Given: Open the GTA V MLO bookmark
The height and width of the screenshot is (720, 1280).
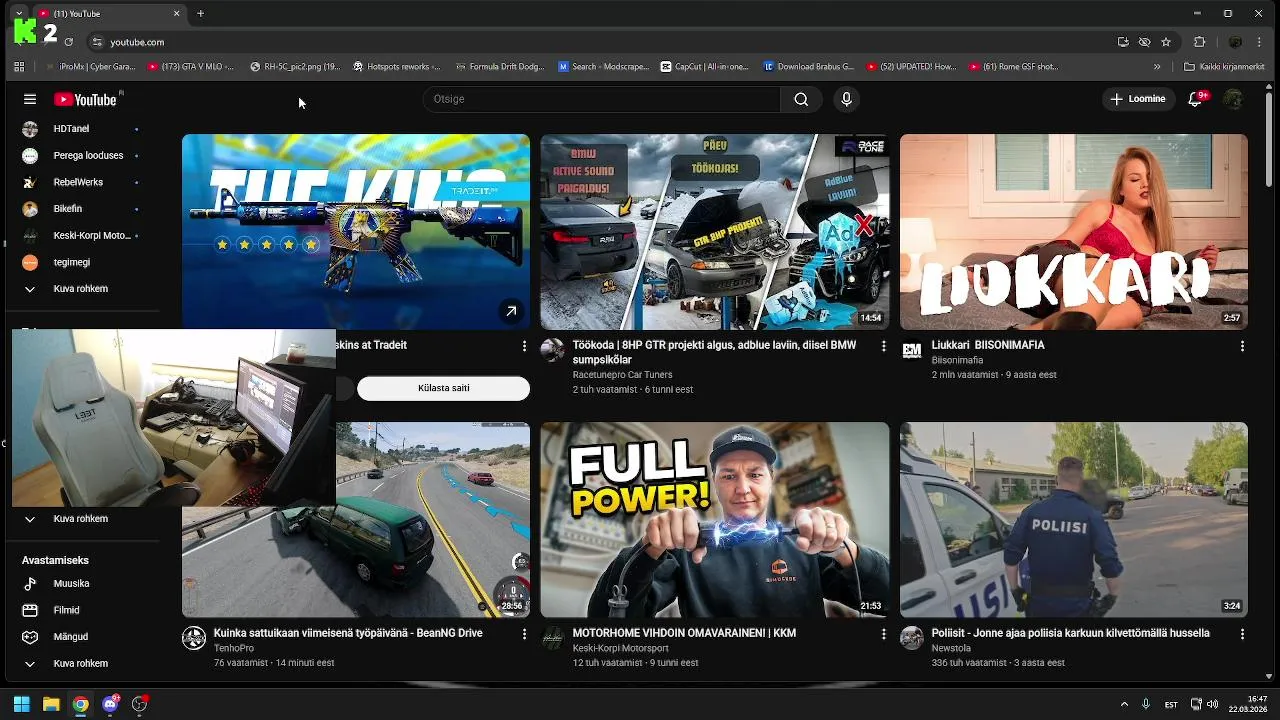Looking at the screenshot, I should point(191,67).
